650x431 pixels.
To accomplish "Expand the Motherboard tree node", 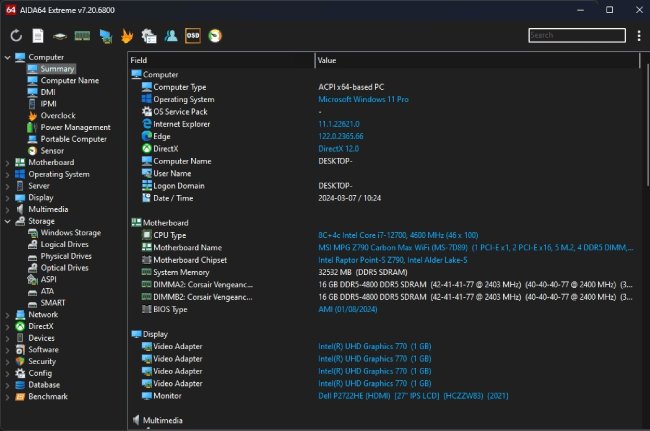I will (x=7, y=162).
